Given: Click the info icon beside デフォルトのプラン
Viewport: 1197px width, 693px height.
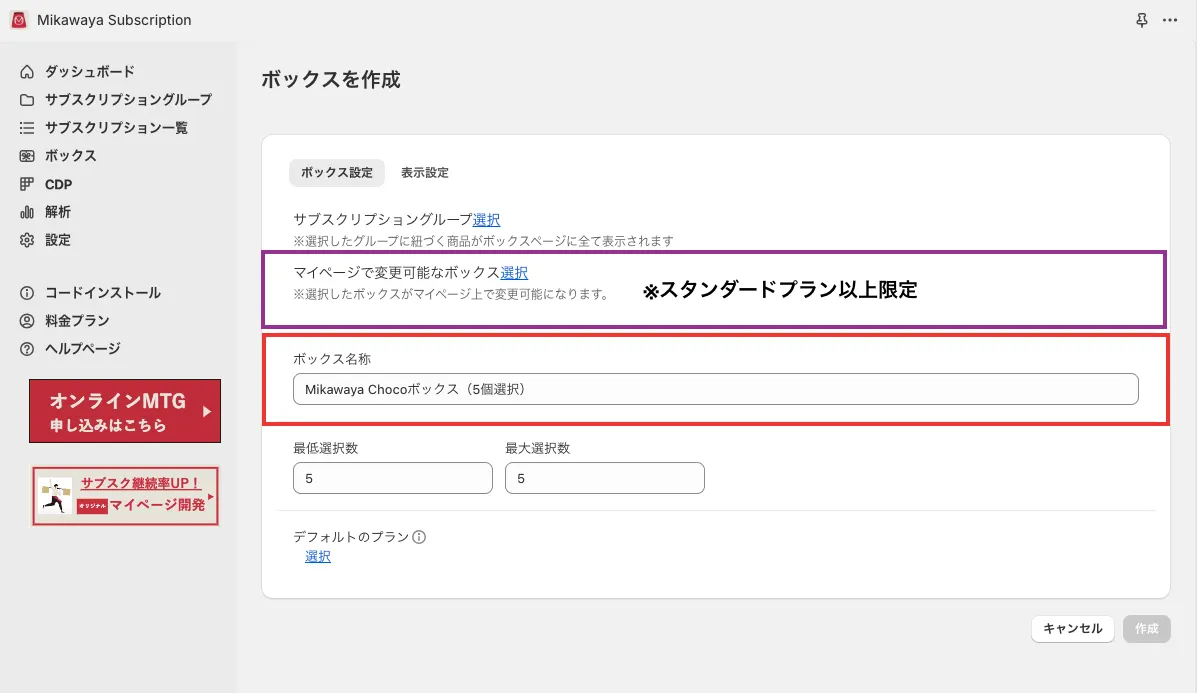Looking at the screenshot, I should pyautogui.click(x=419, y=537).
